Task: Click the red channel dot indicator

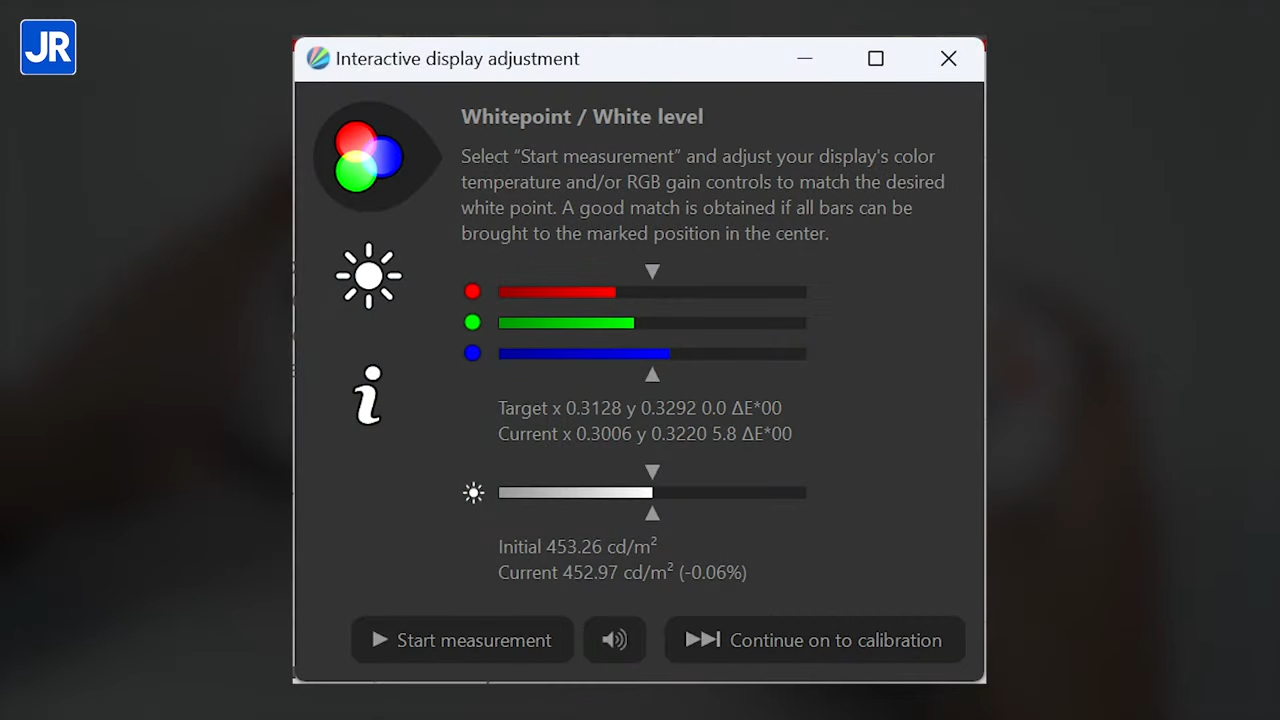Action: [473, 292]
